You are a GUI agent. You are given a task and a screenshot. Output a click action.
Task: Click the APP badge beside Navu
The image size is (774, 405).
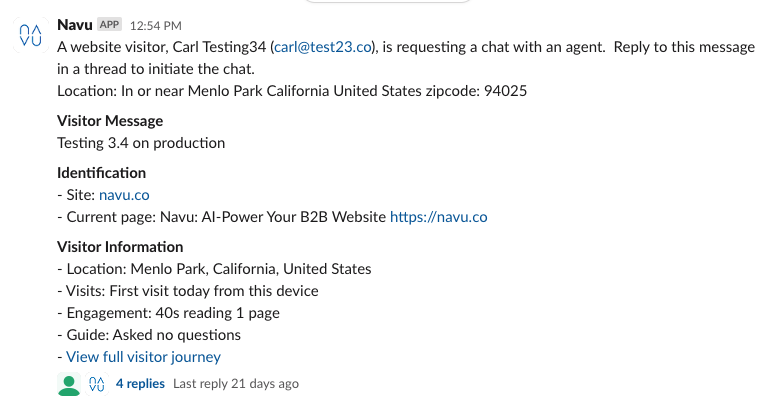(x=110, y=24)
